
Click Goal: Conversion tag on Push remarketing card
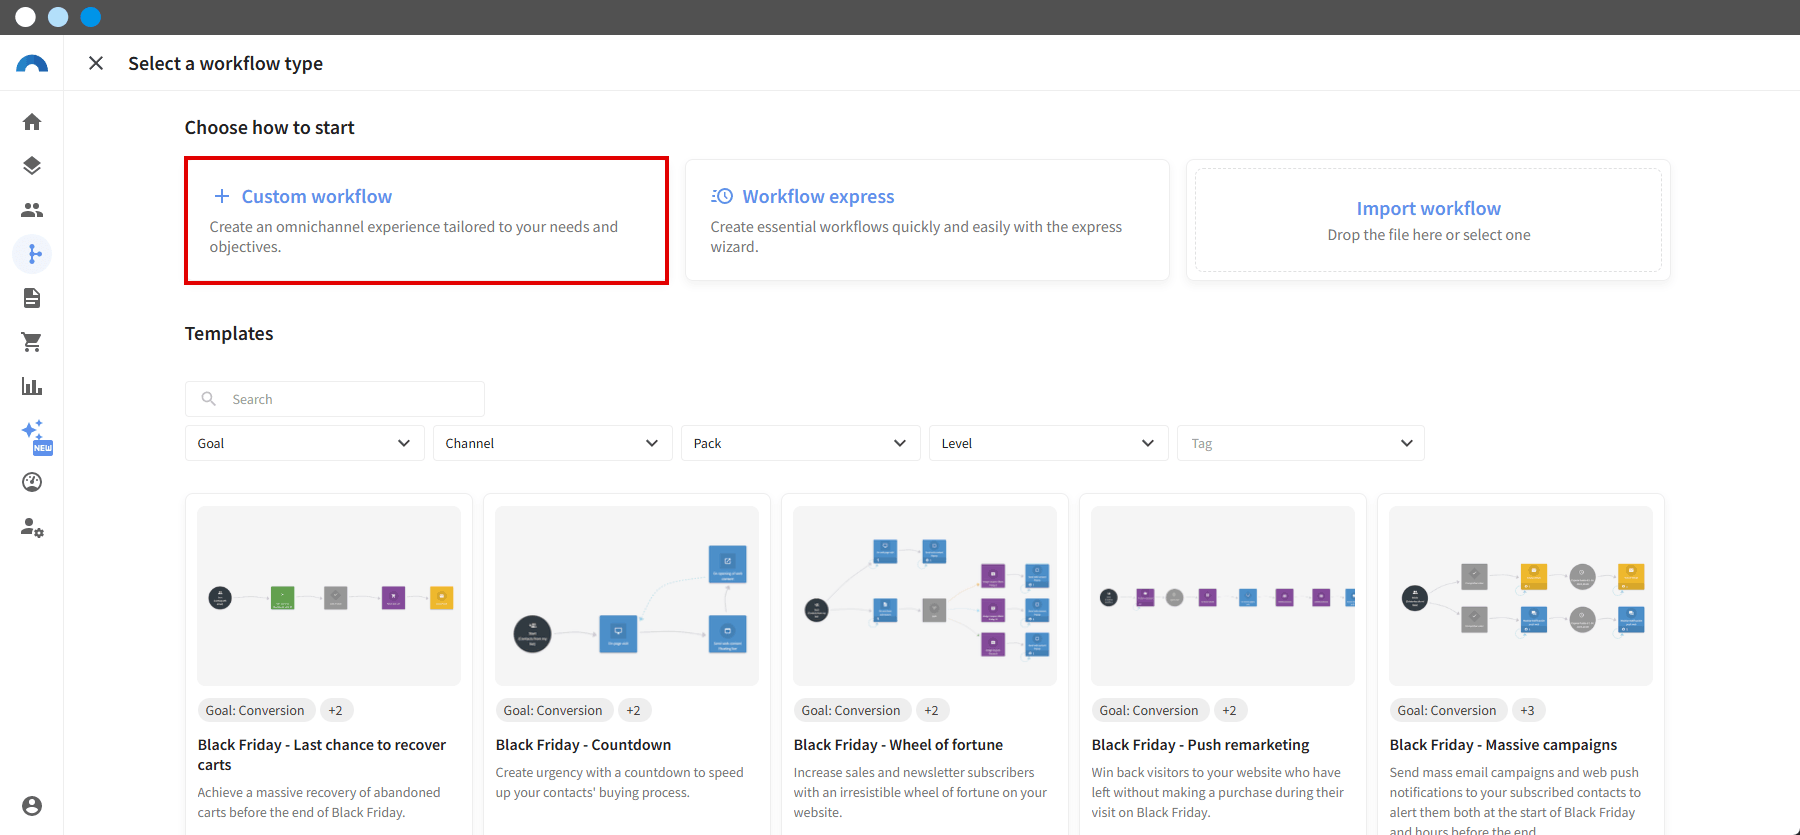point(1149,710)
